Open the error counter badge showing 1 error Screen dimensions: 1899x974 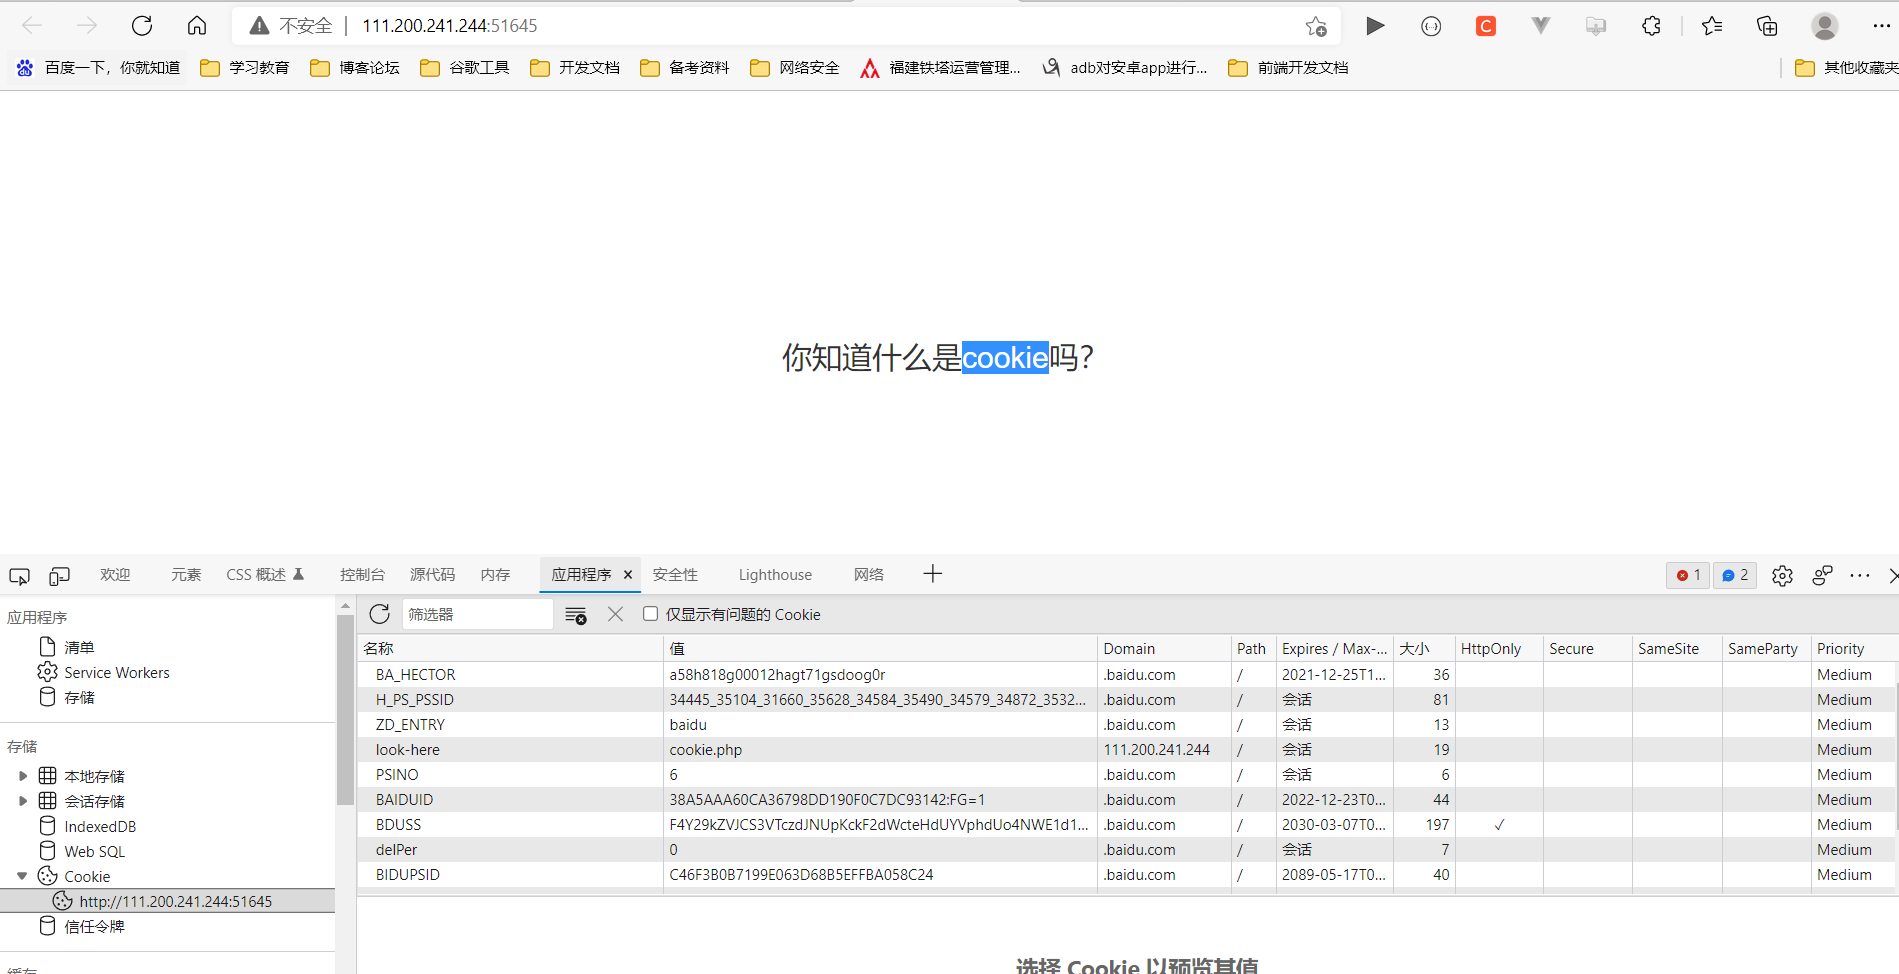(x=1687, y=575)
